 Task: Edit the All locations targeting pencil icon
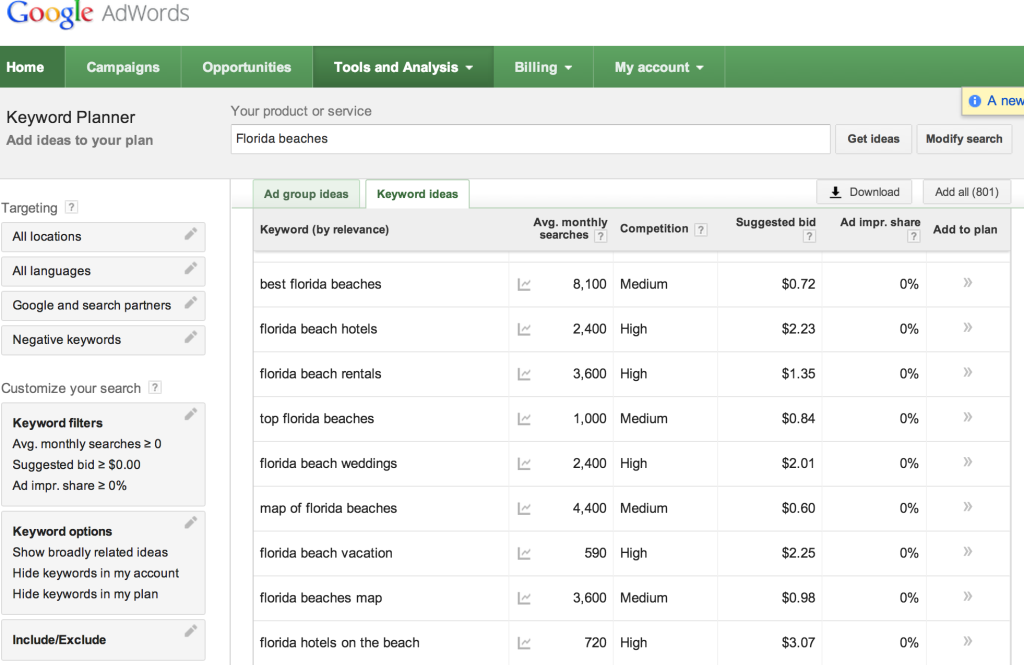pos(191,234)
